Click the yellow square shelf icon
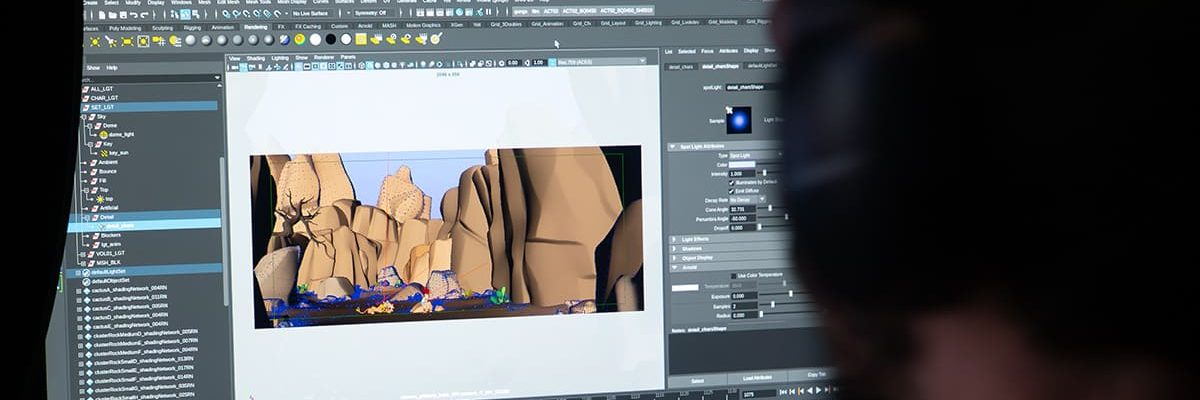 pos(361,39)
